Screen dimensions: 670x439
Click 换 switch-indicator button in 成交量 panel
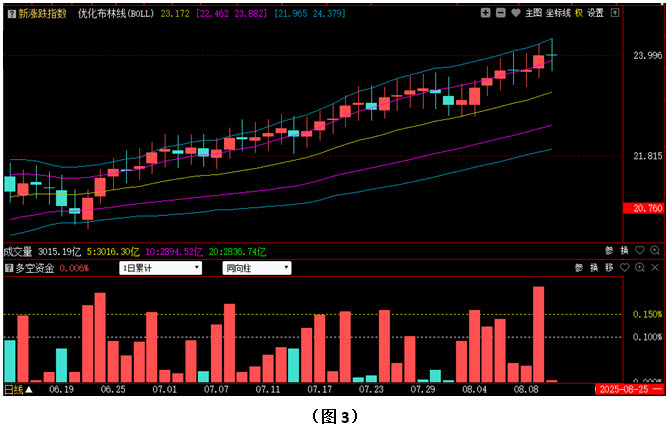click(624, 251)
